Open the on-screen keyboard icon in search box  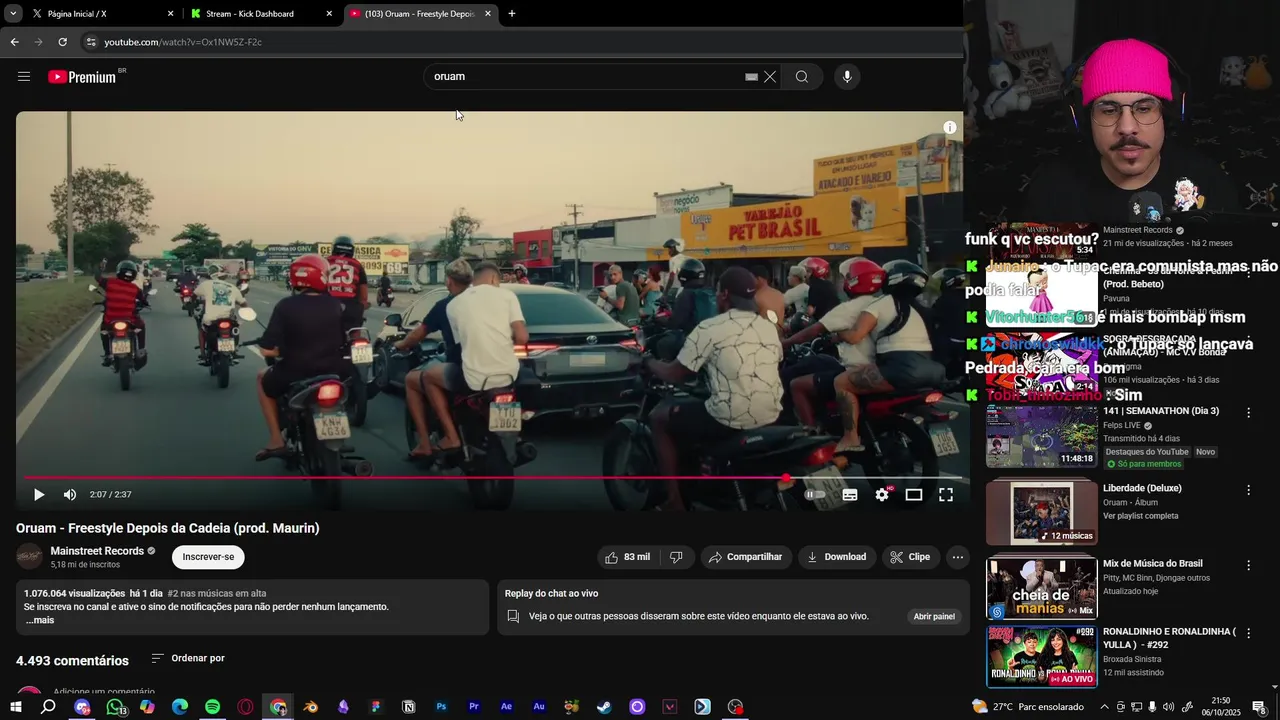click(751, 77)
